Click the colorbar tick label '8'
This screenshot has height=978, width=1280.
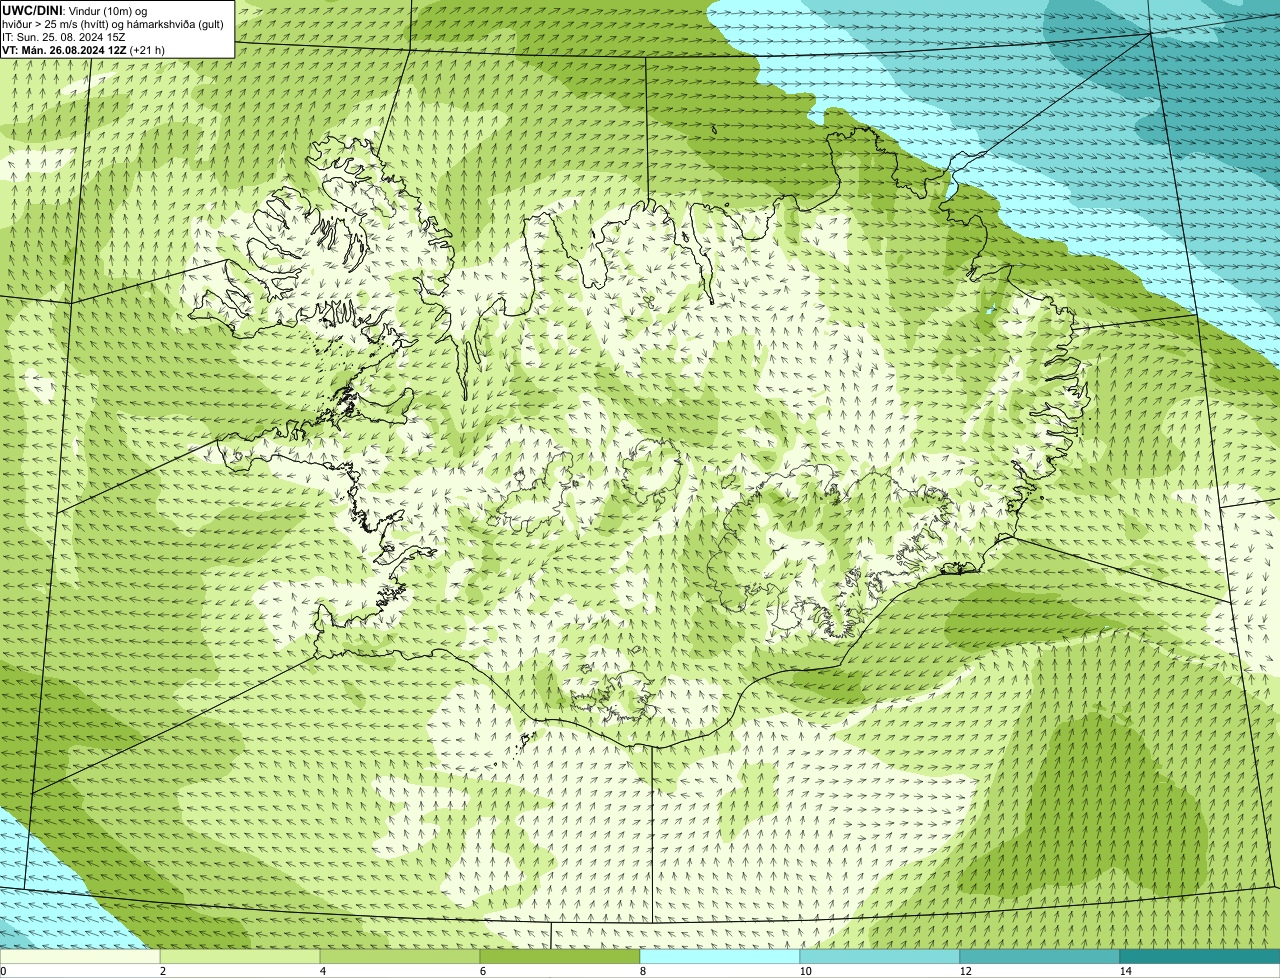click(642, 971)
